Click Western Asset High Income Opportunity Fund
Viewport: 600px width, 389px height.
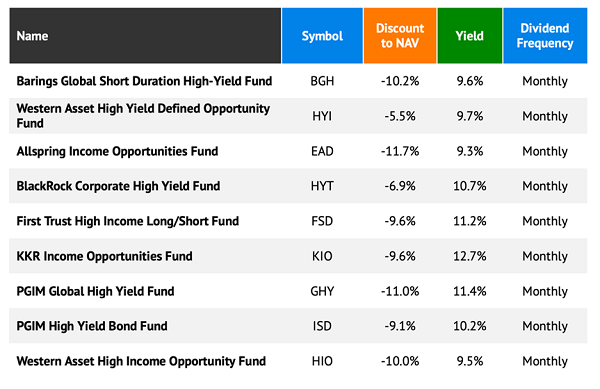[141, 361]
